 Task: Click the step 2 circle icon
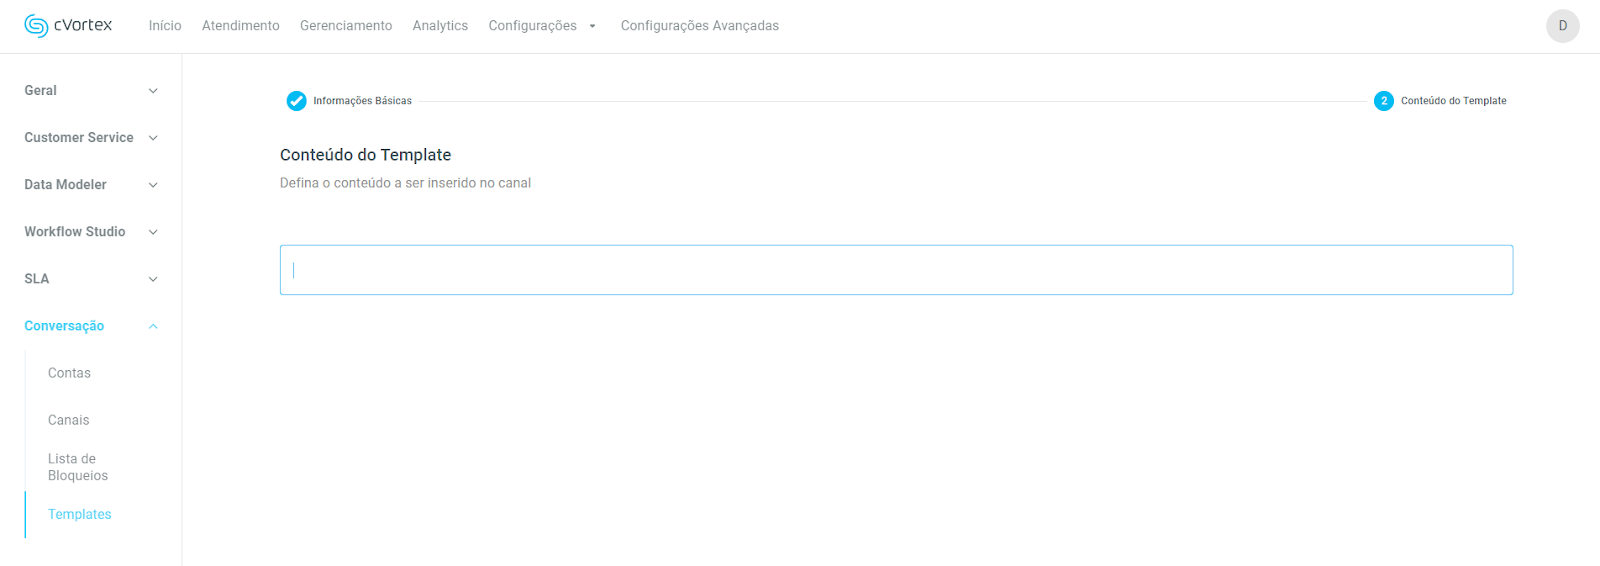pyautogui.click(x=1383, y=101)
